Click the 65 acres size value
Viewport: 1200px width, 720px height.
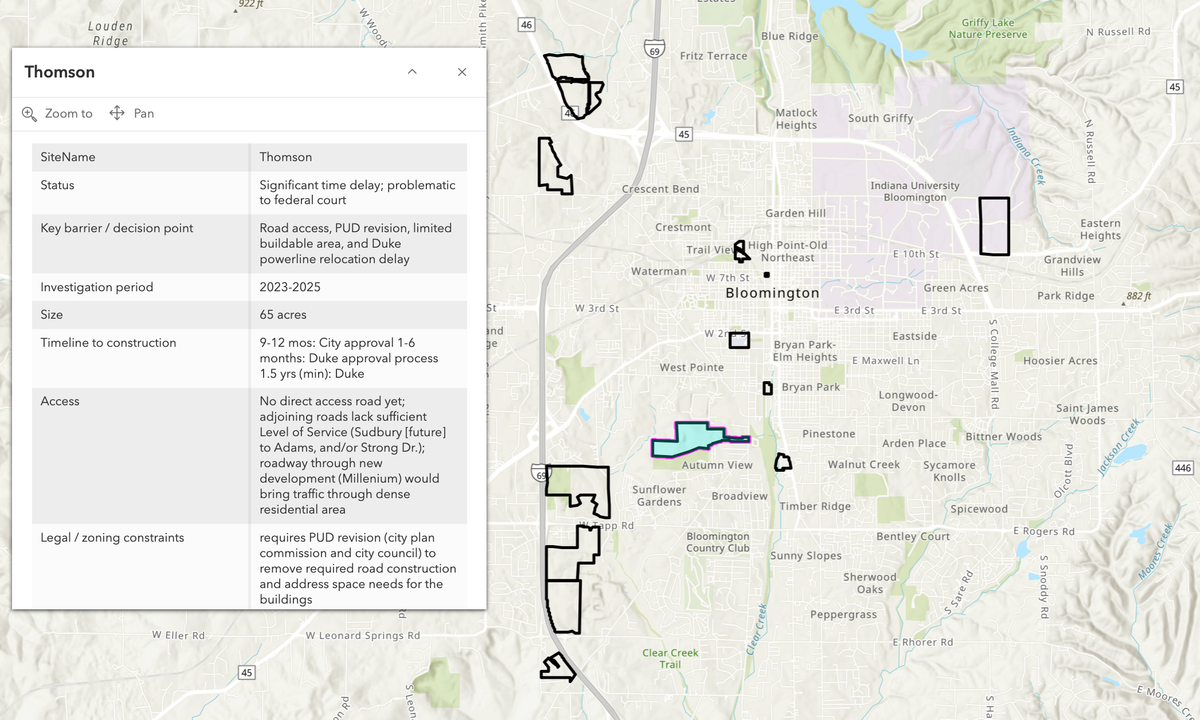click(x=282, y=315)
